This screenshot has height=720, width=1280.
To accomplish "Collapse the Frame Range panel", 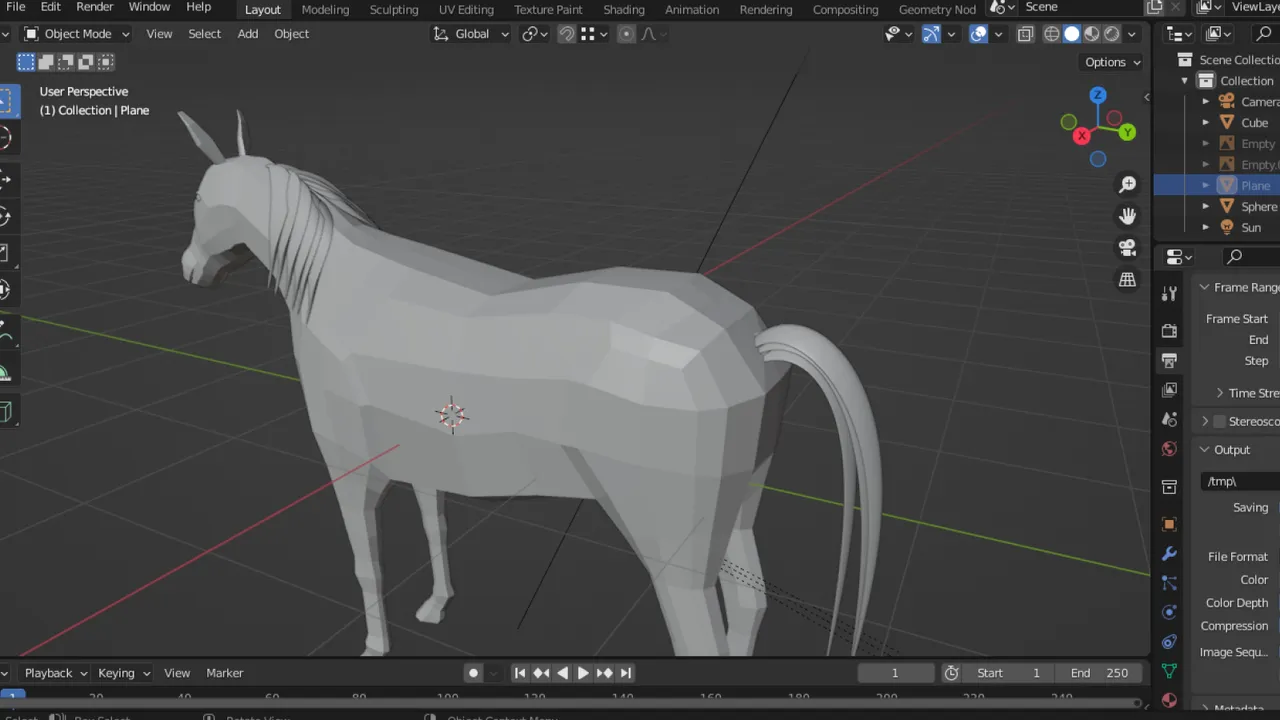I will 1205,288.
